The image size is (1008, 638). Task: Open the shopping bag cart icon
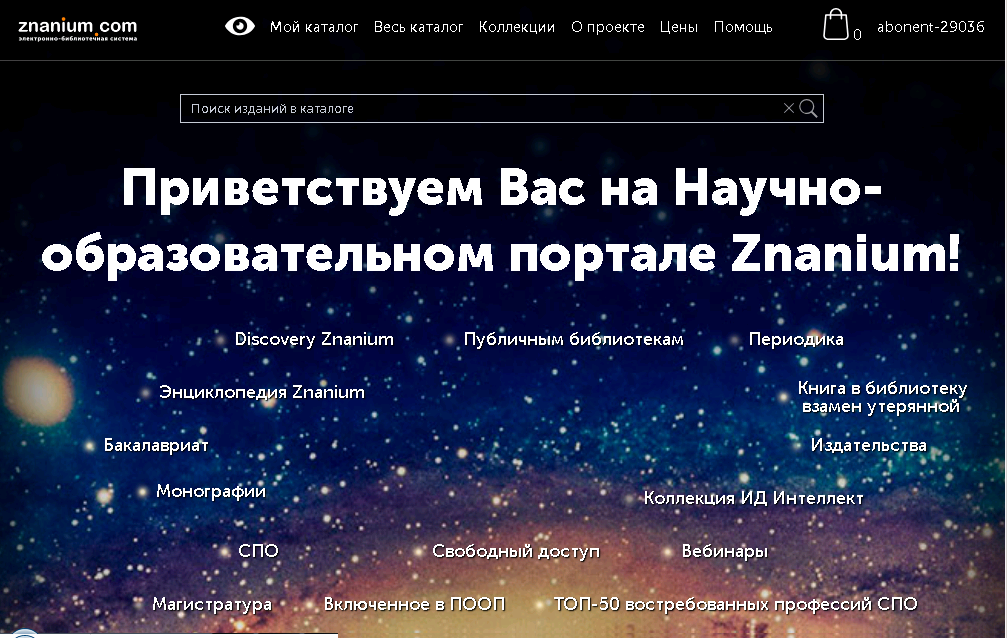(836, 25)
